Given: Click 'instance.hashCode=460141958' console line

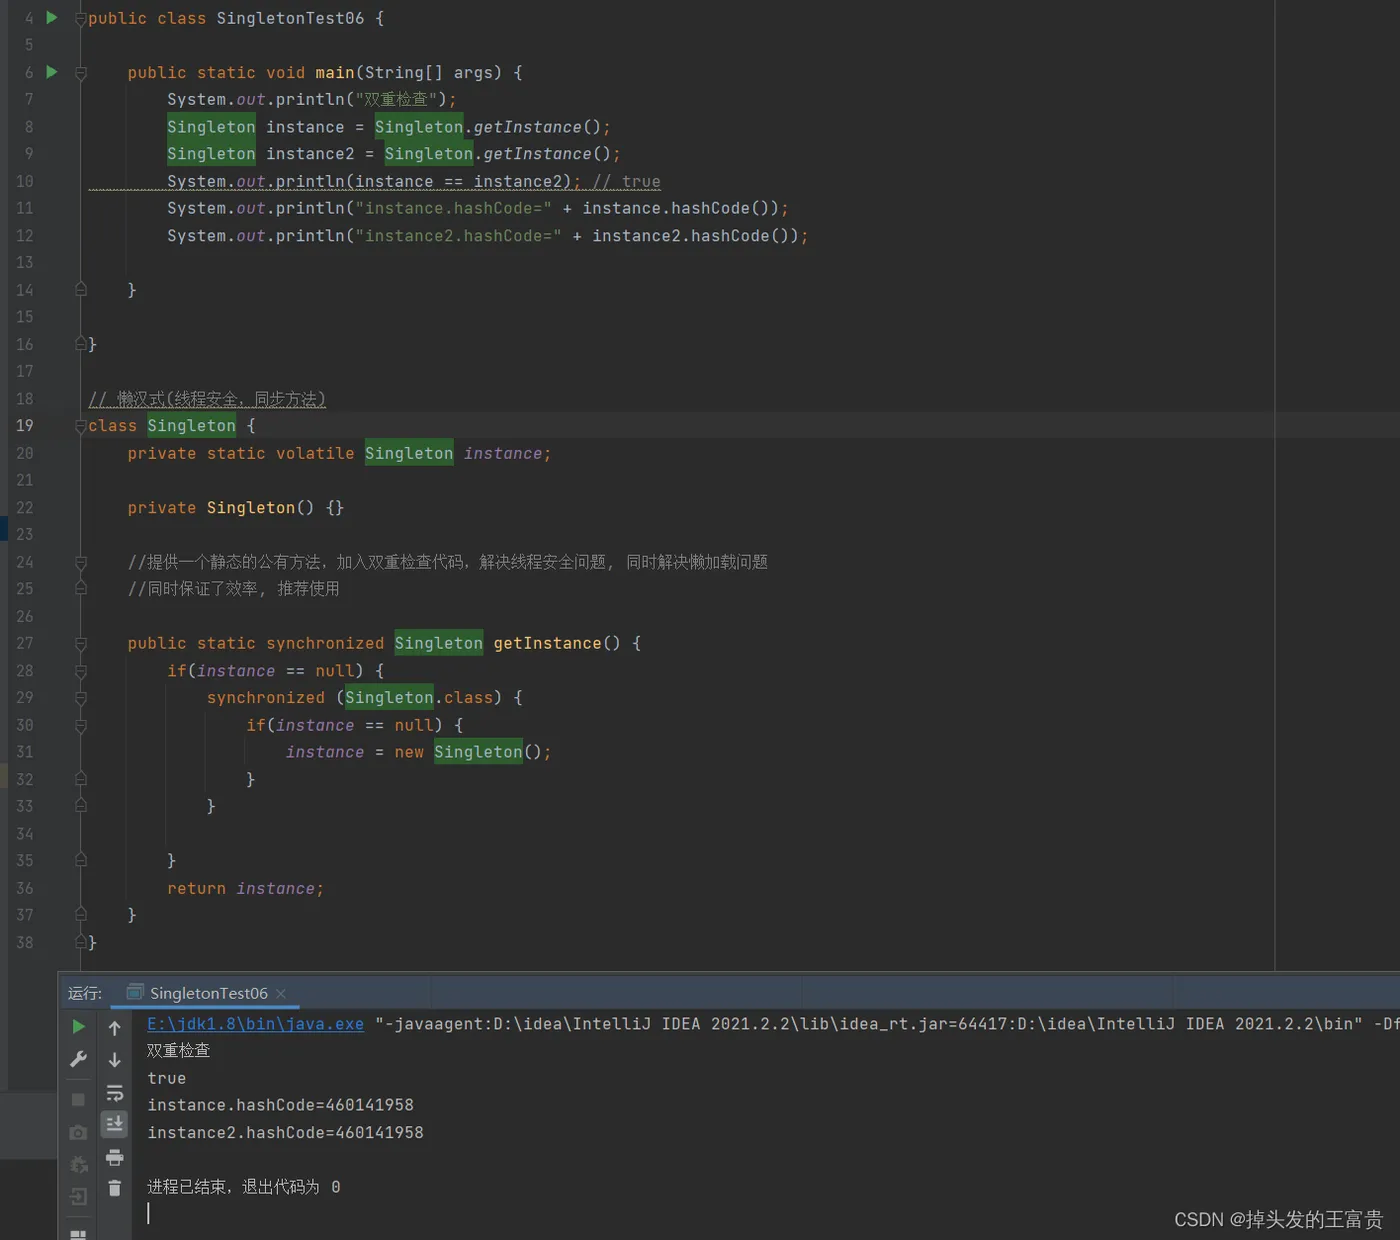Looking at the screenshot, I should pos(280,1105).
